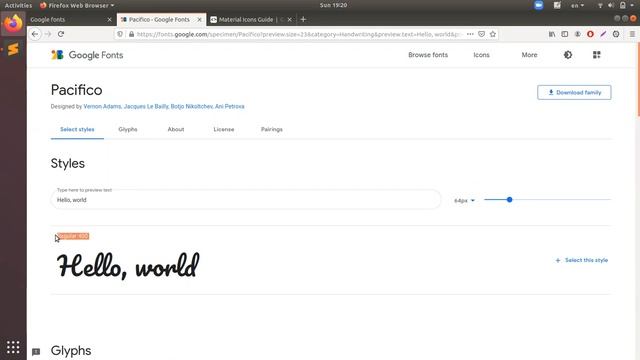Viewport: 640px width, 360px height.
Task: Click the Firefox account icon
Action: tap(578, 34)
